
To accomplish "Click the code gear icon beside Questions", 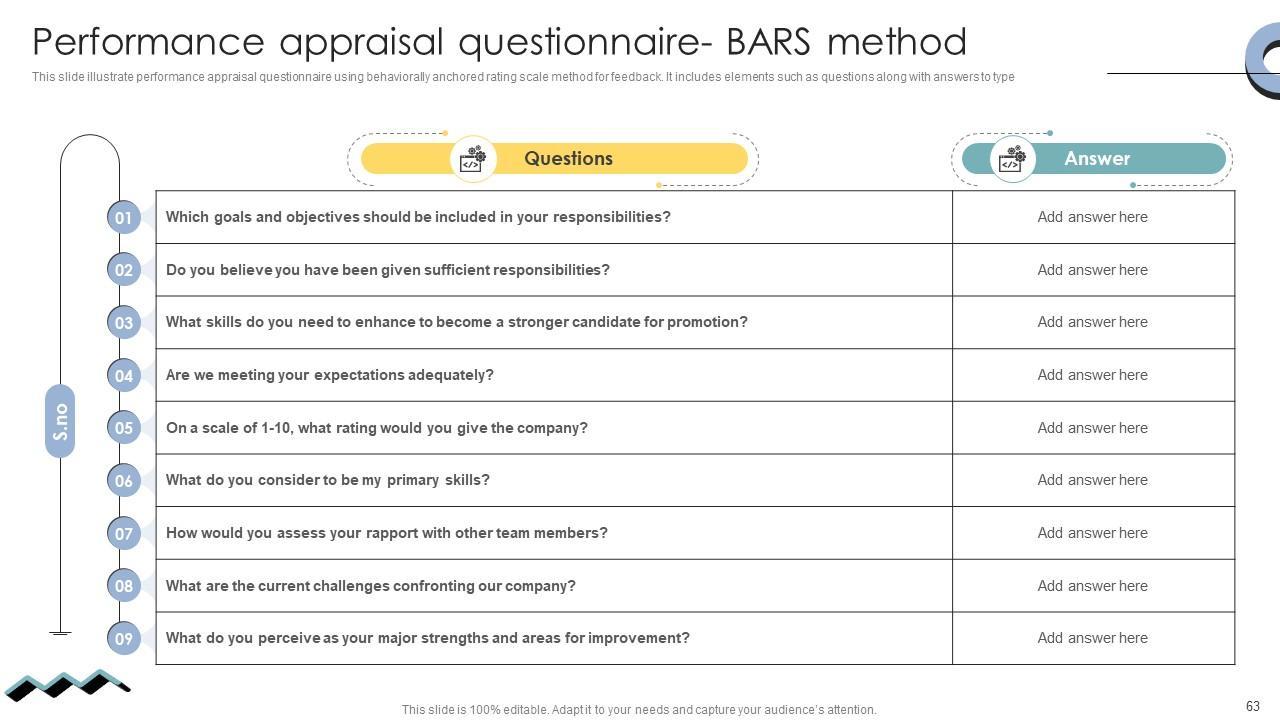I will coord(473,159).
